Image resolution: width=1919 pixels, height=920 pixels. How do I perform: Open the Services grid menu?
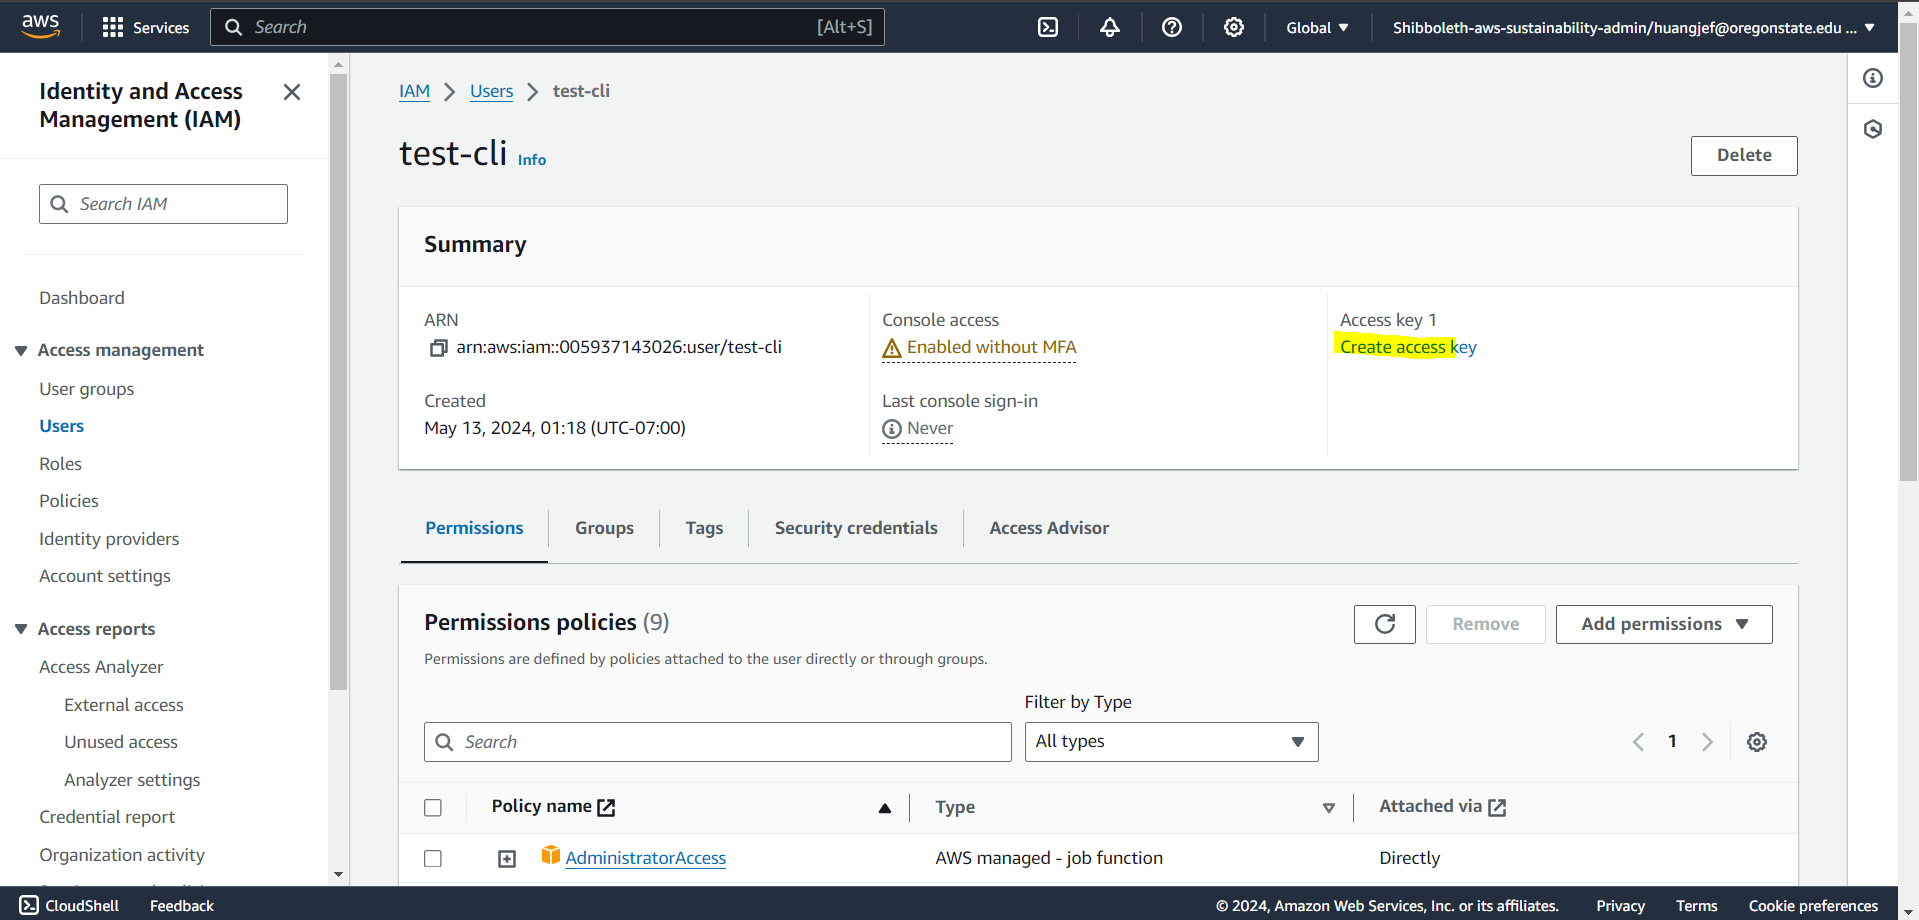(146, 27)
